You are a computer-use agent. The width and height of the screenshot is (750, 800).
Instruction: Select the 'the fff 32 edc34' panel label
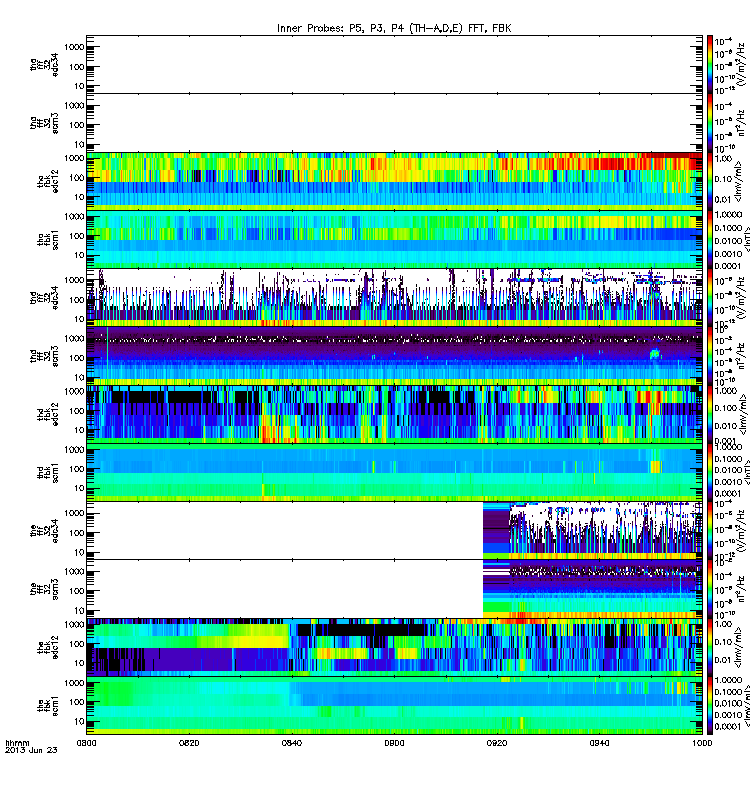point(44,531)
